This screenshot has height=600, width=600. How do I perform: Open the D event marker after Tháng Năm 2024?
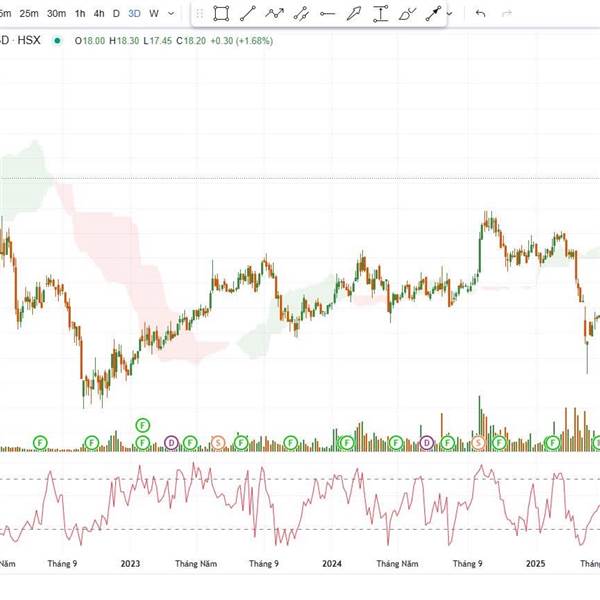pos(427,443)
